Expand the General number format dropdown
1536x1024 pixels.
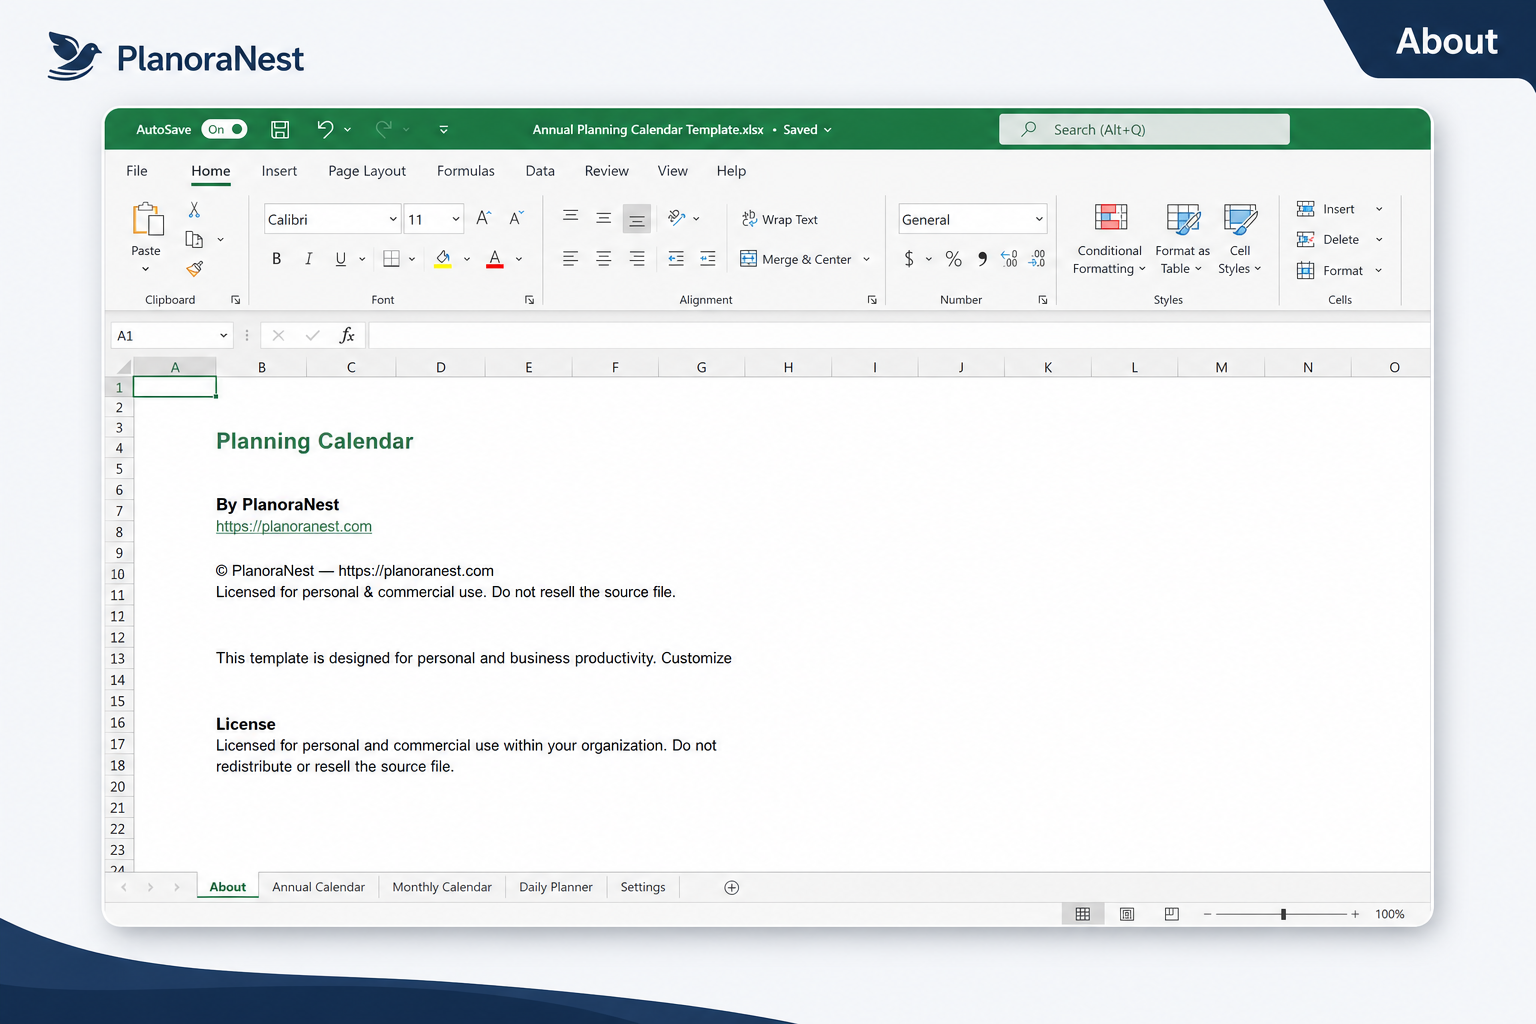pos(1039,219)
